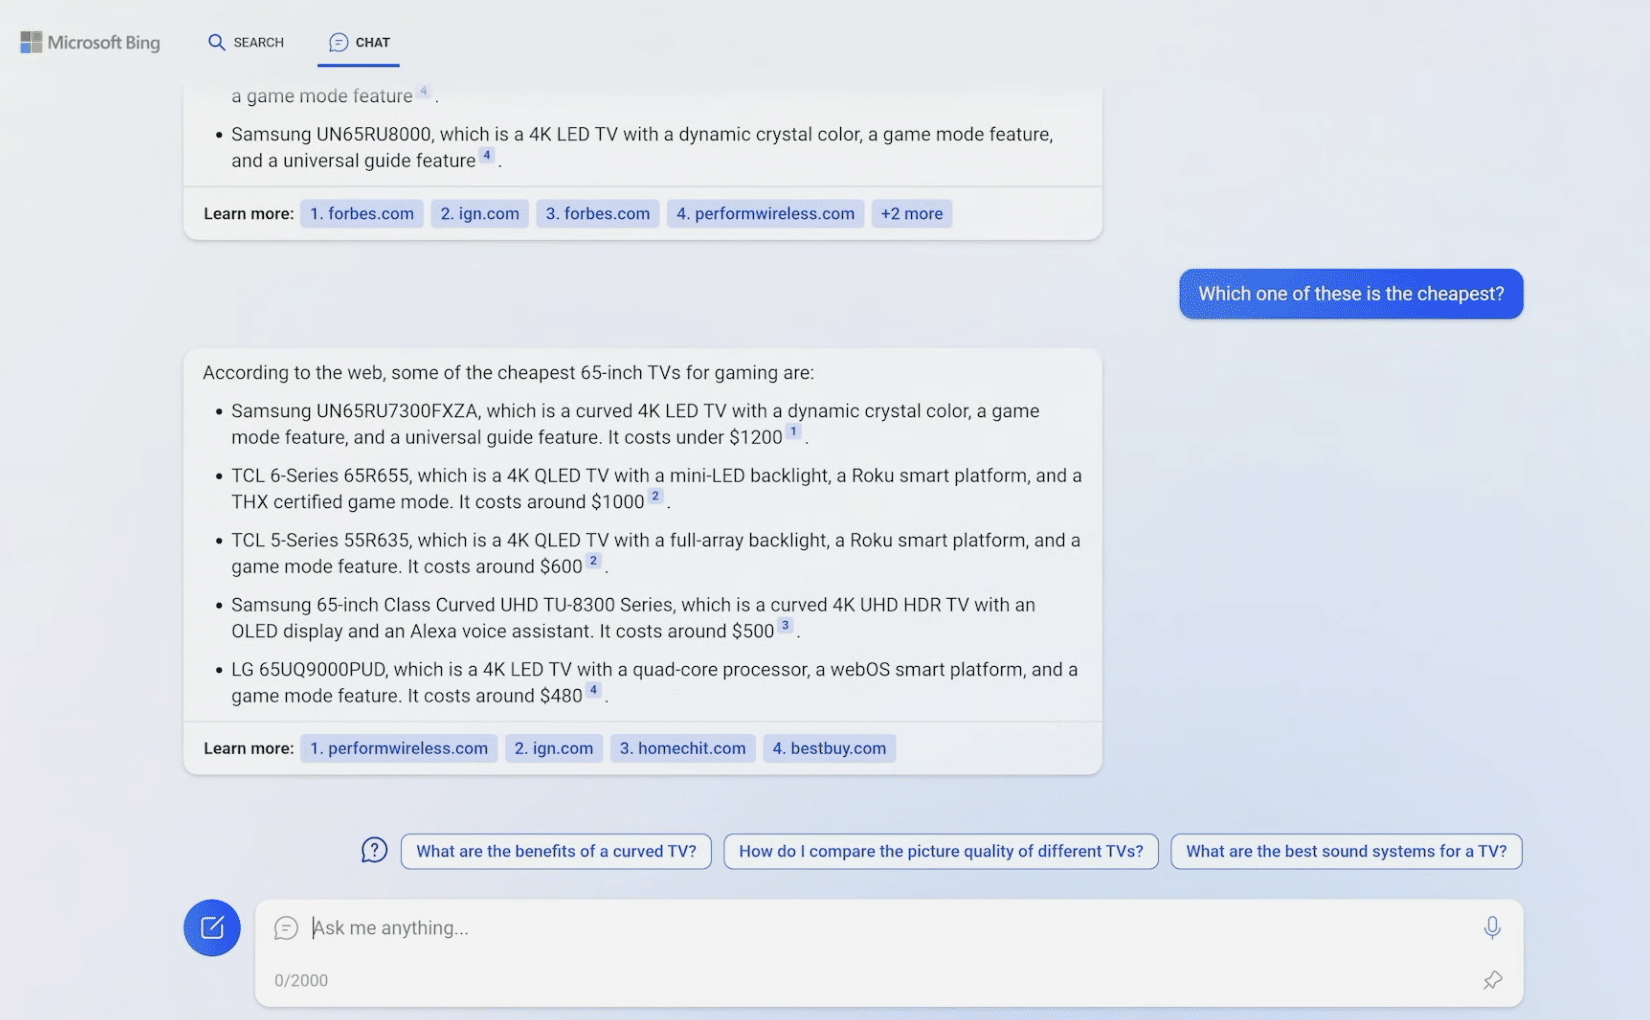Click 'According to the web' intro sentence
This screenshot has width=1650, height=1020.
(x=508, y=372)
